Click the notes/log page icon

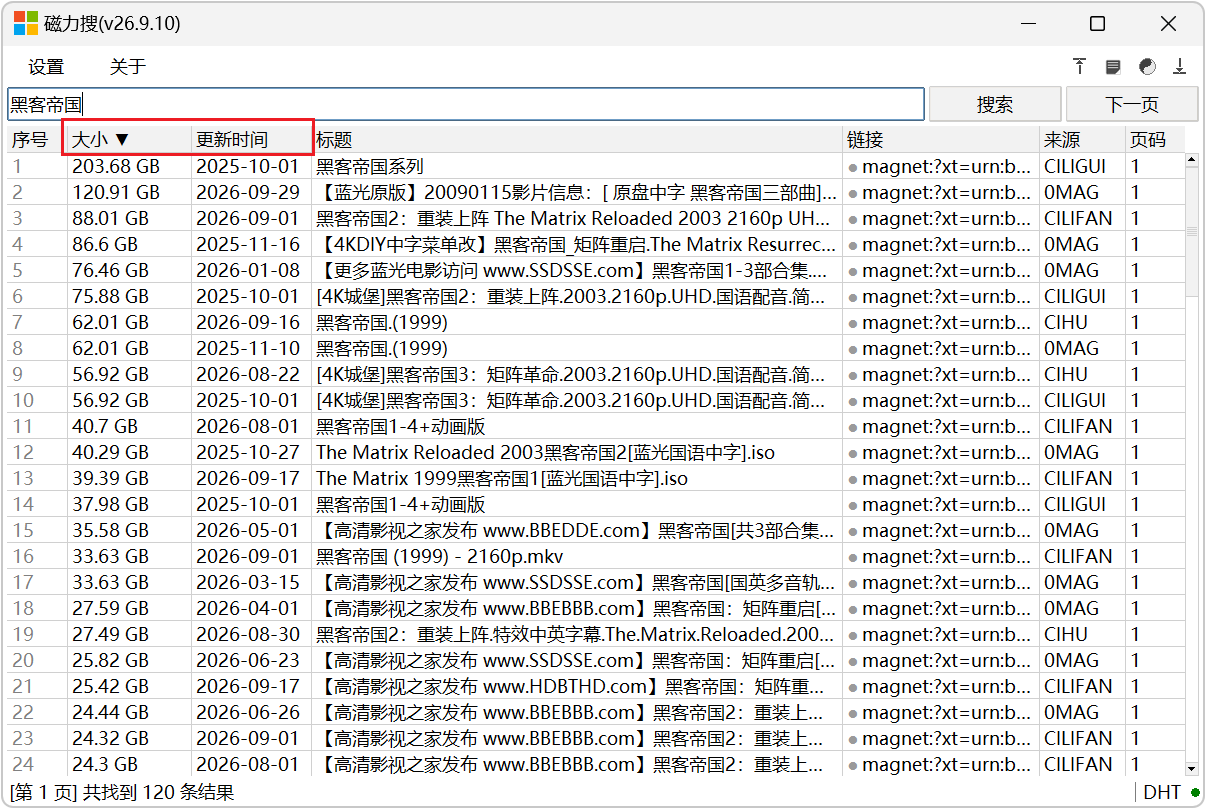click(1113, 67)
